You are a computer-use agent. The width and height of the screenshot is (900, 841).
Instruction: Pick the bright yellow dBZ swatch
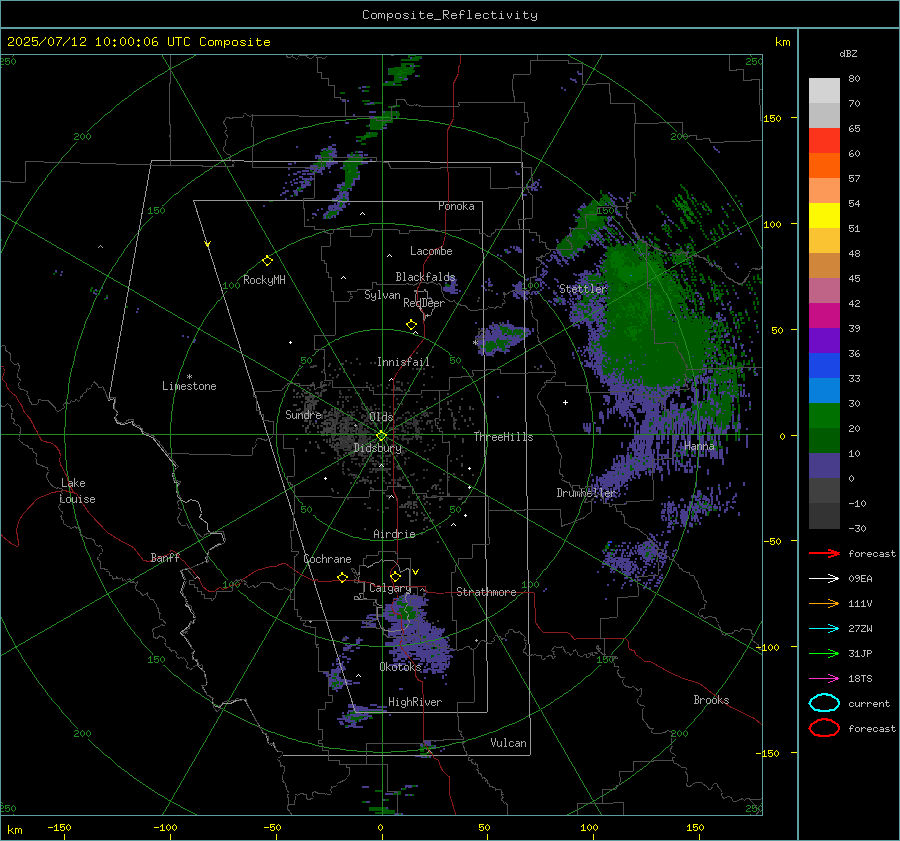pos(824,215)
